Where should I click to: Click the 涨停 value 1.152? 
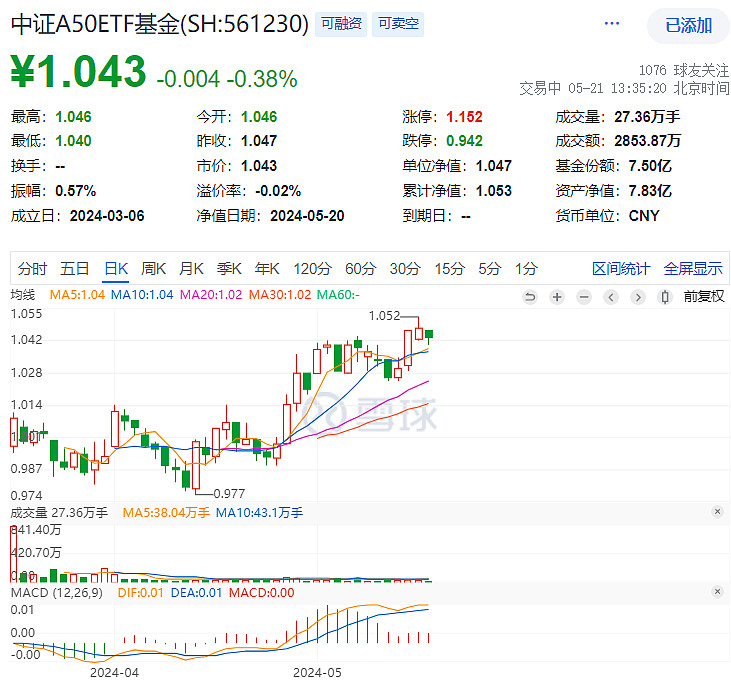pos(464,117)
